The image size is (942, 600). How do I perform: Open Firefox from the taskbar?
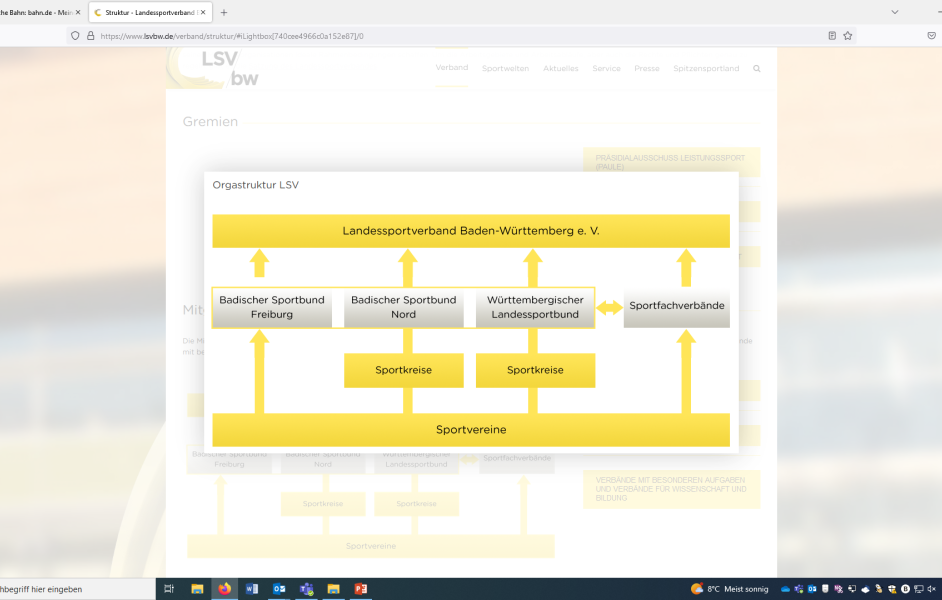tap(225, 589)
